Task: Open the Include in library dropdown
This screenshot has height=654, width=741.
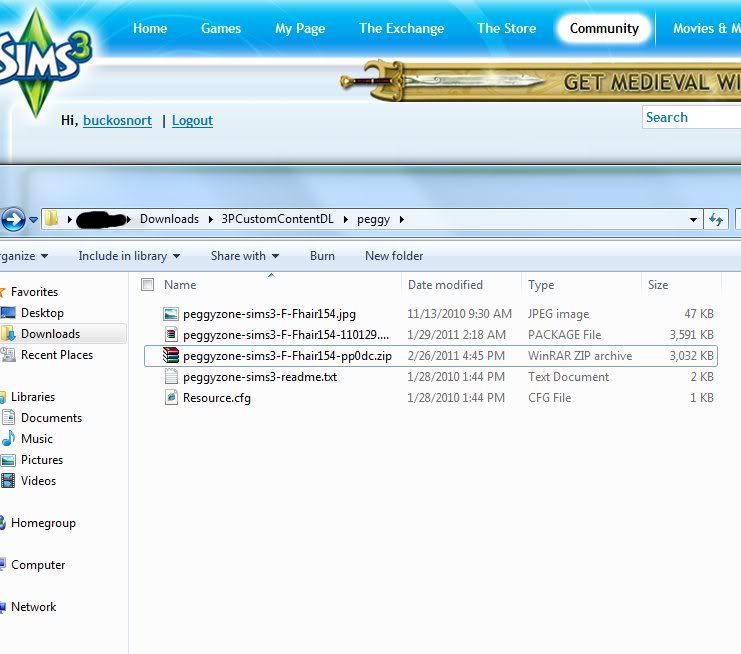Action: pos(129,256)
